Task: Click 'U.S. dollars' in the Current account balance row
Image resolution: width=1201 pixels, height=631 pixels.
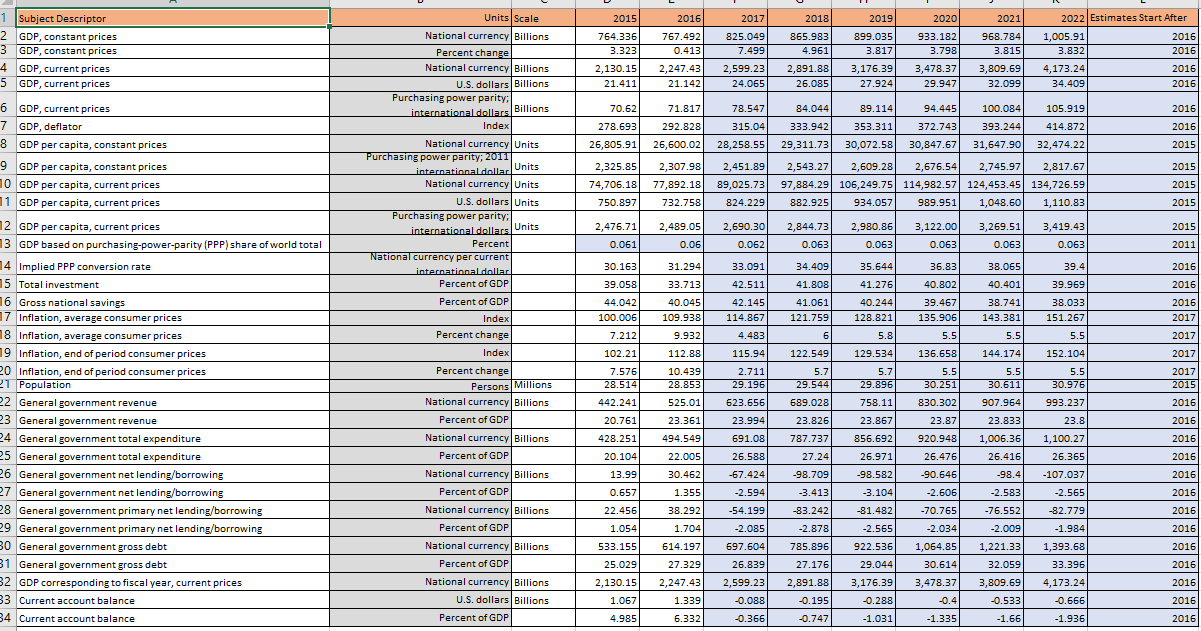Action: pyautogui.click(x=421, y=600)
